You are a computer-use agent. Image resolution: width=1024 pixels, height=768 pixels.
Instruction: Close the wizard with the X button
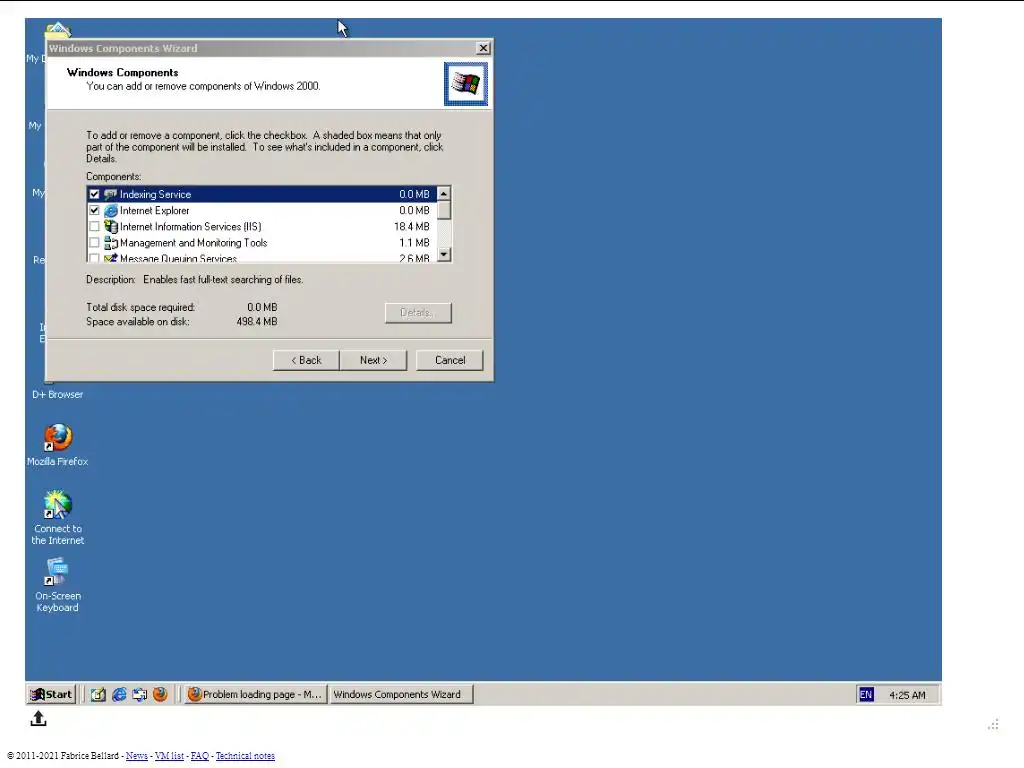[483, 48]
